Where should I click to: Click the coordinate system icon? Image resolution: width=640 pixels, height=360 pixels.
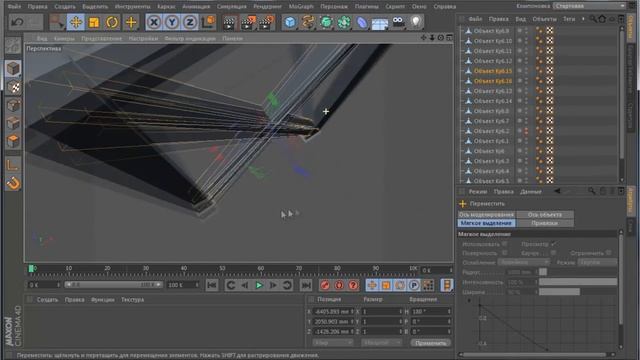tap(208, 22)
